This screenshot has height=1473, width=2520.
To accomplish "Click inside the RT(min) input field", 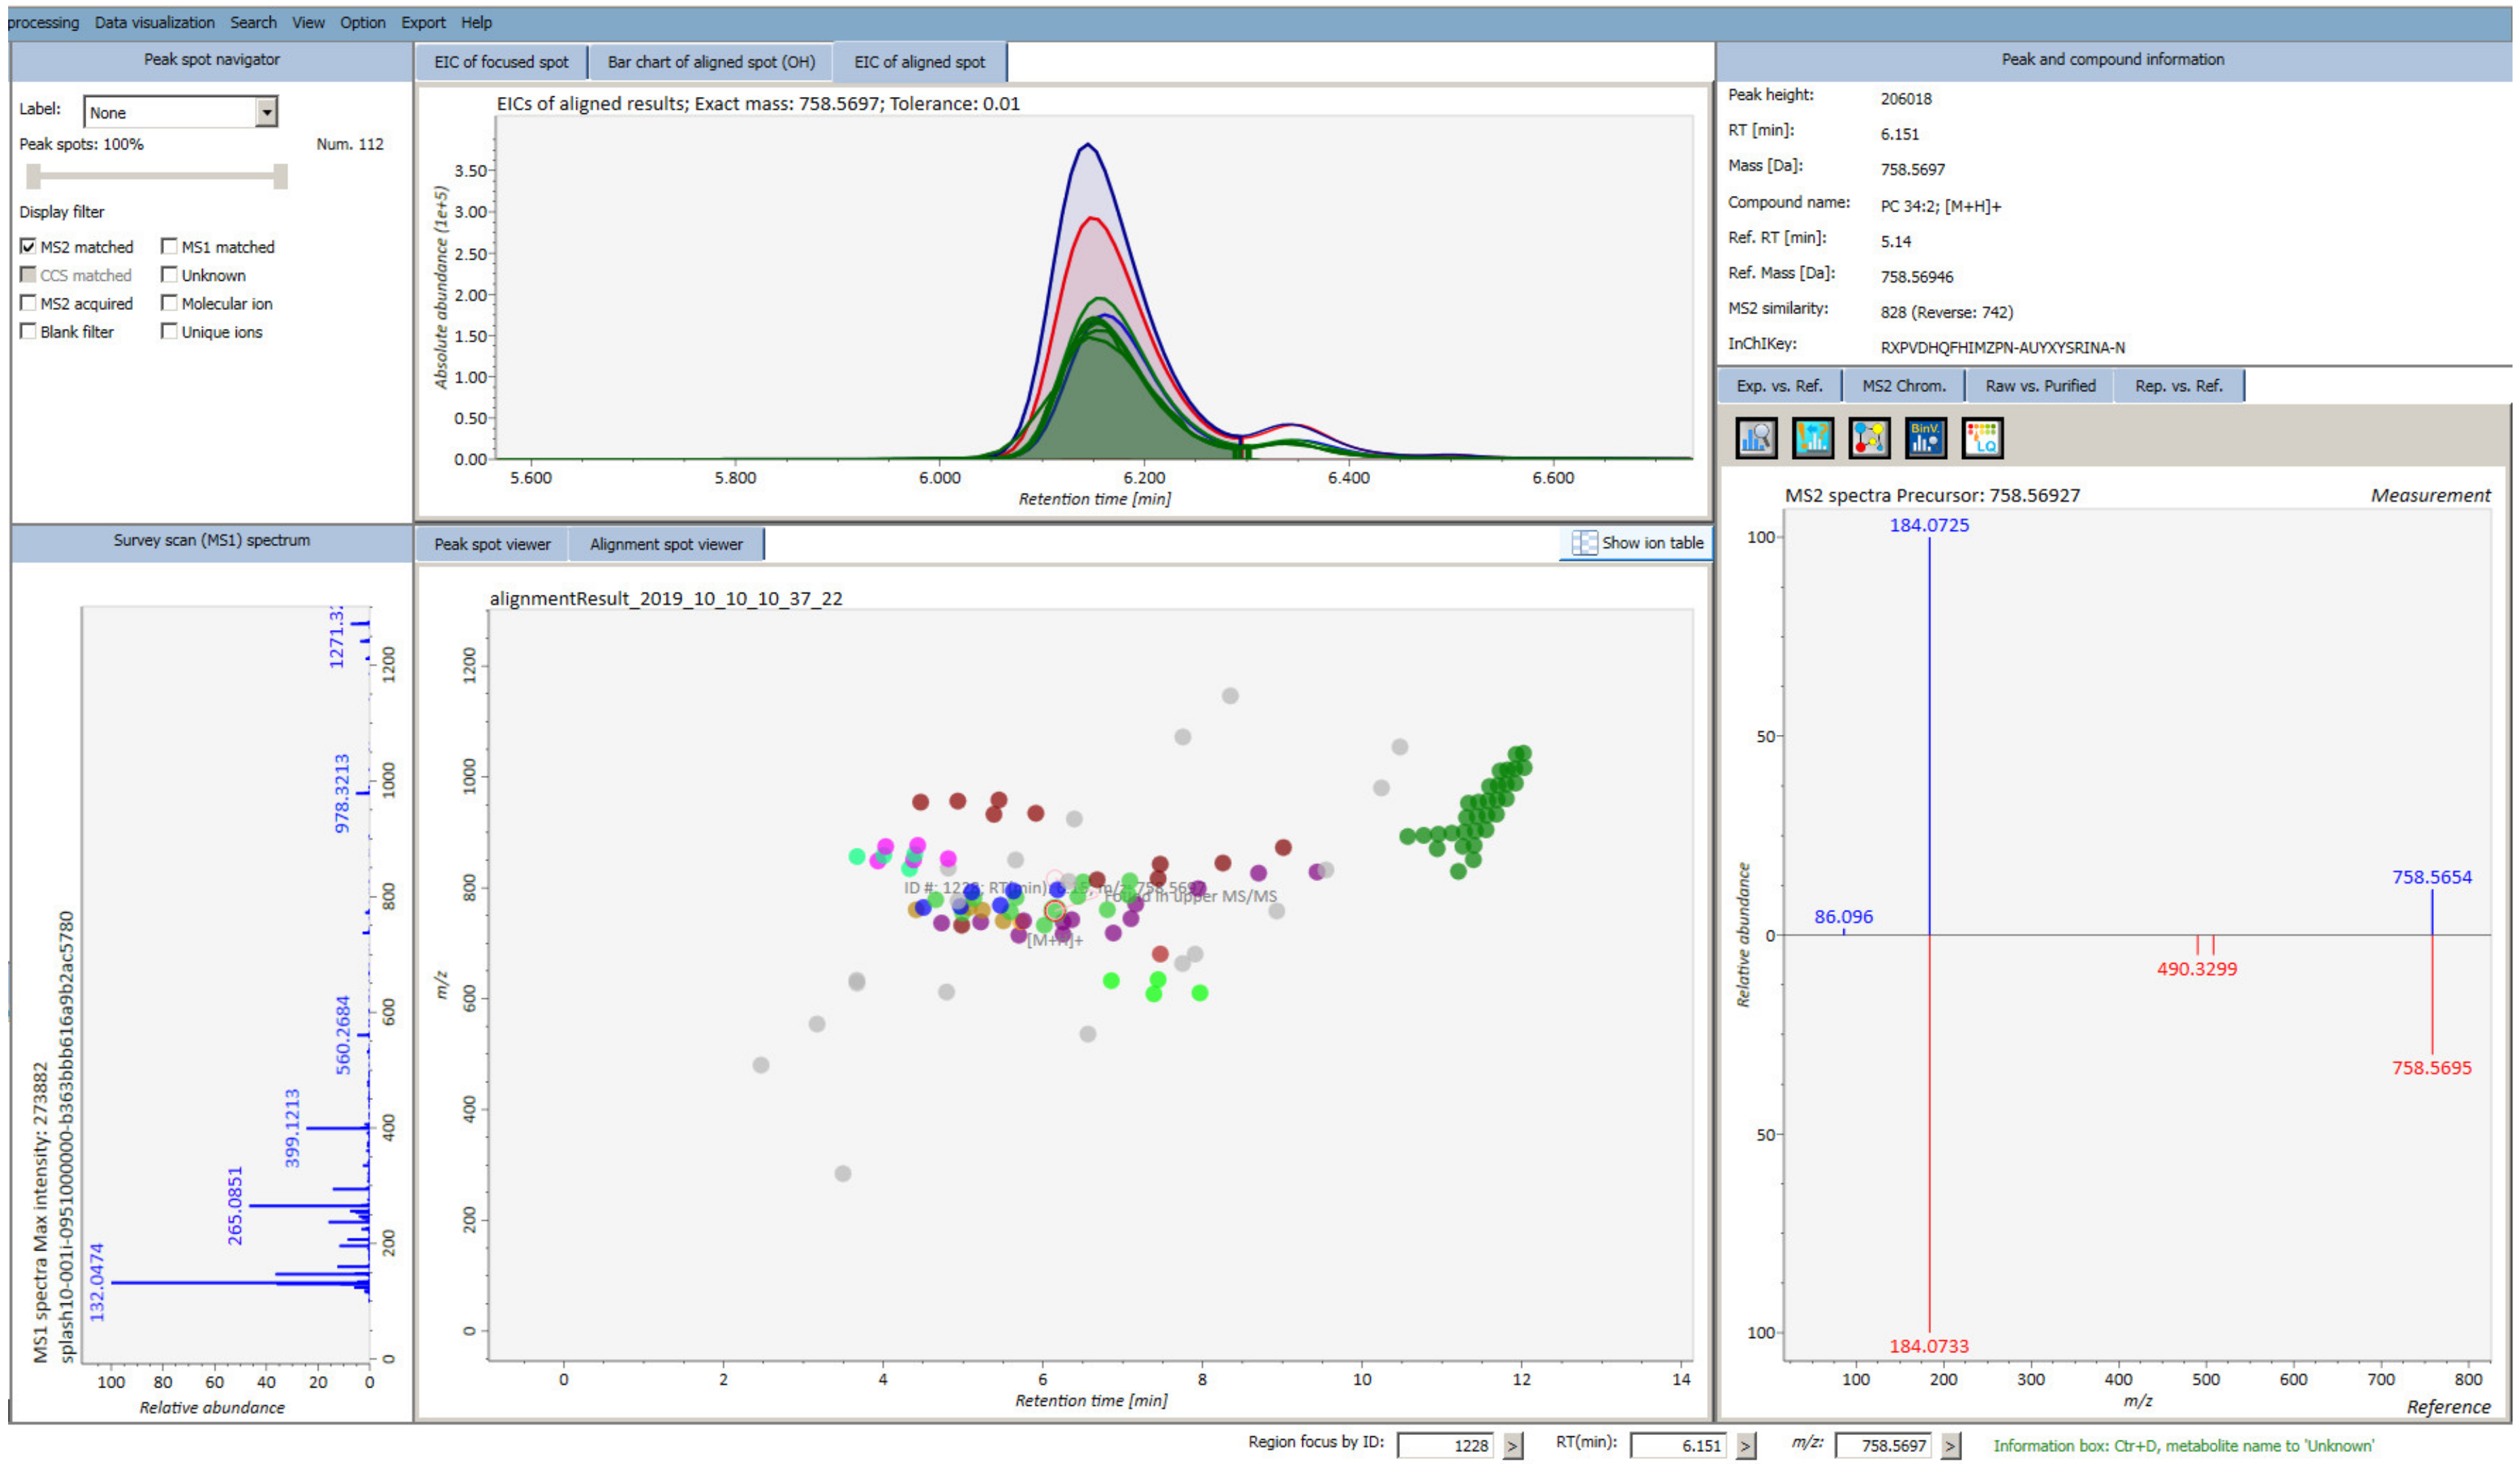I will pyautogui.click(x=1678, y=1446).
